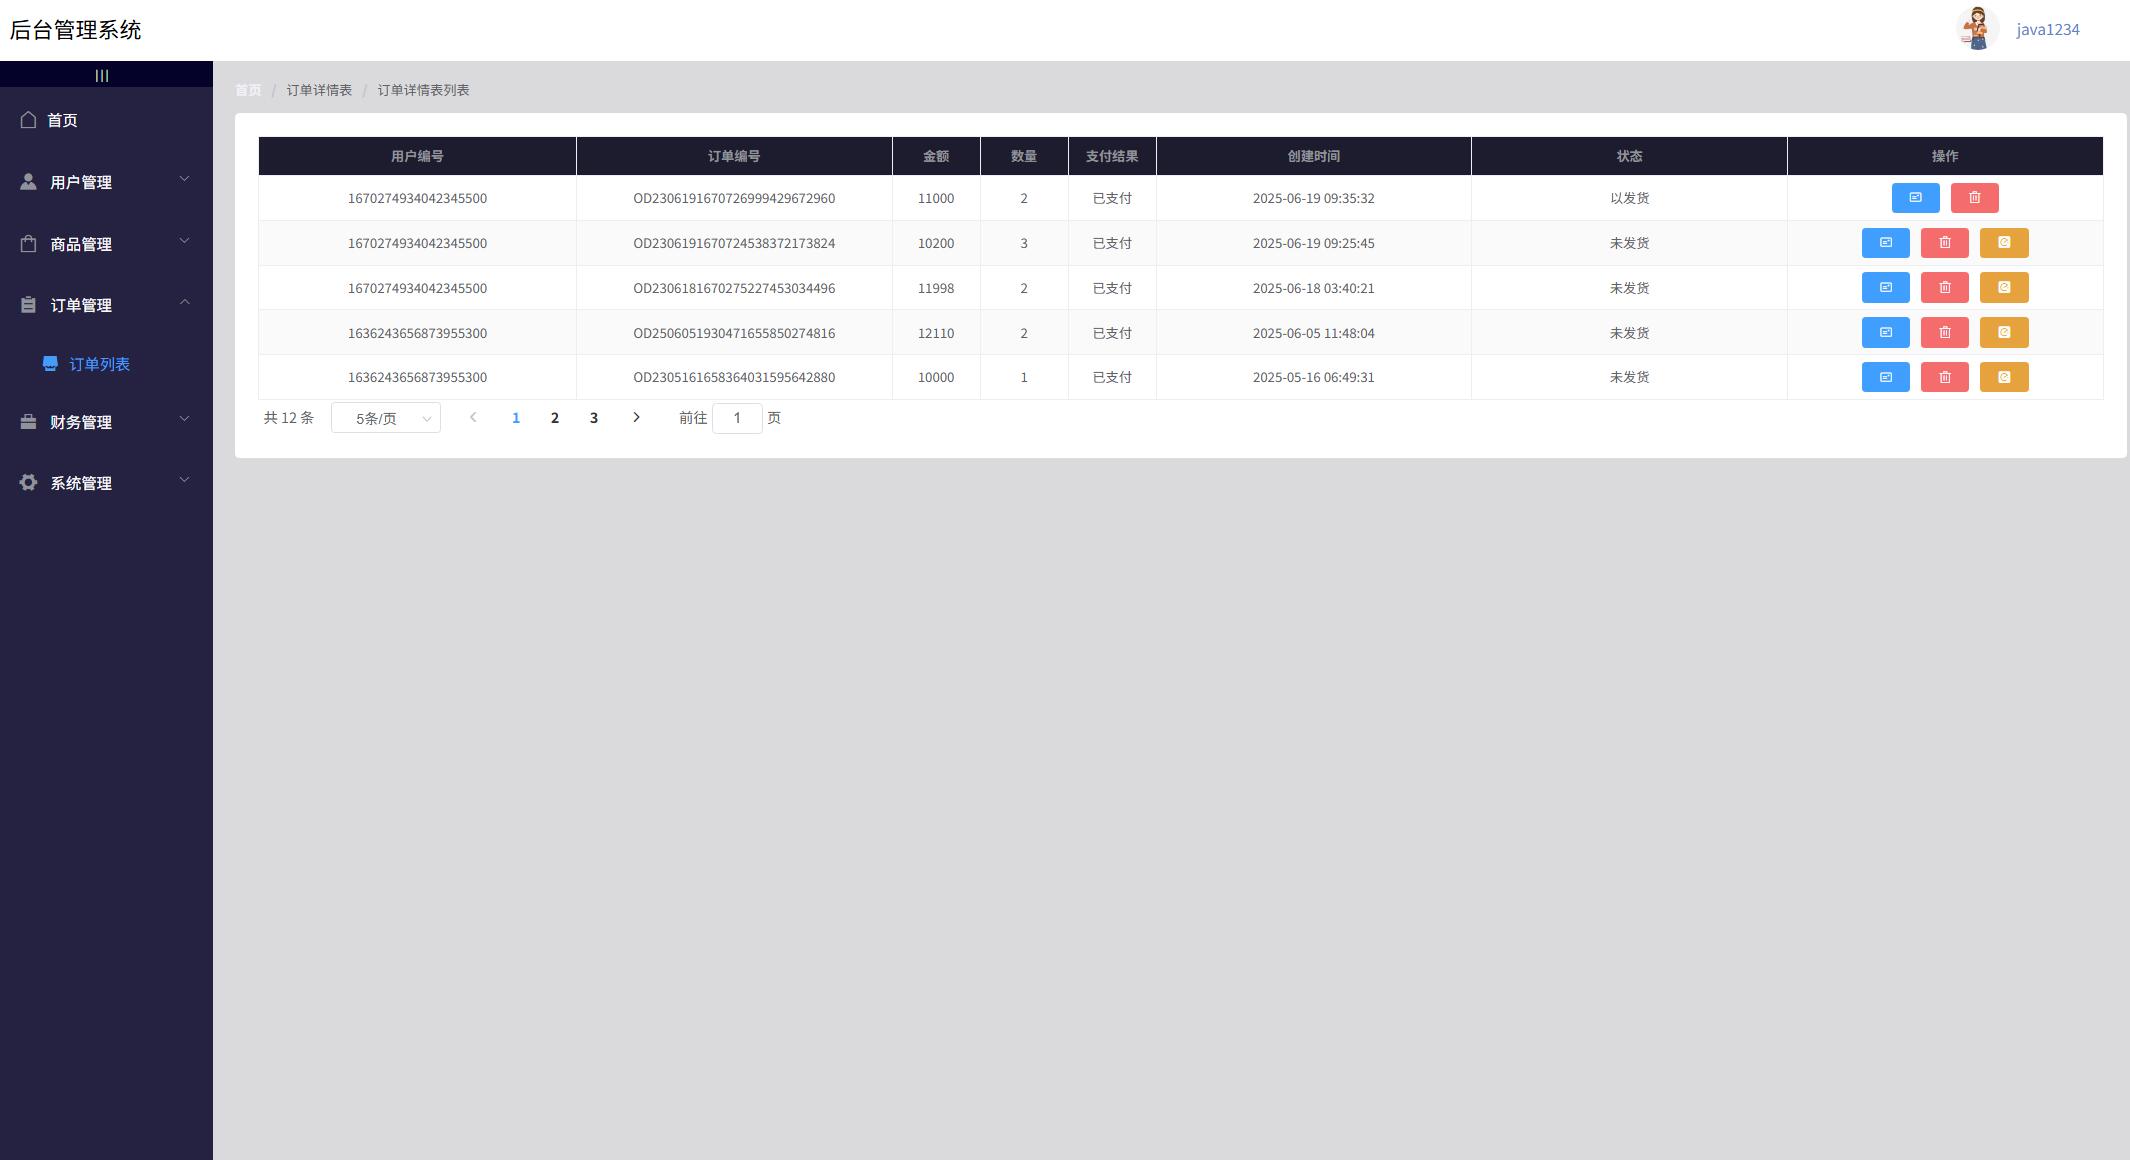
Task: Click the java1234 user avatar
Action: pos(1977,29)
